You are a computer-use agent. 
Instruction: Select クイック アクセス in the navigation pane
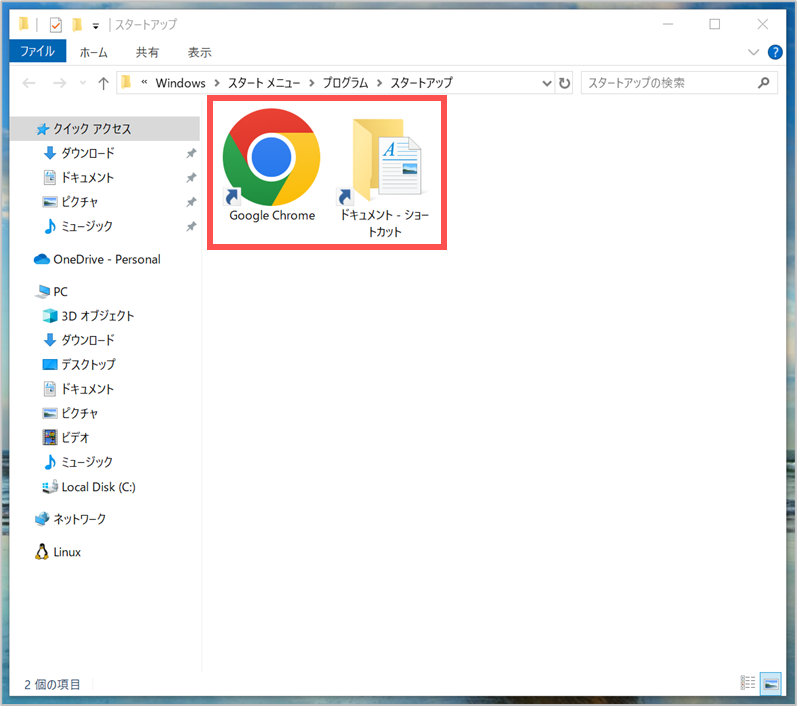click(x=105, y=129)
